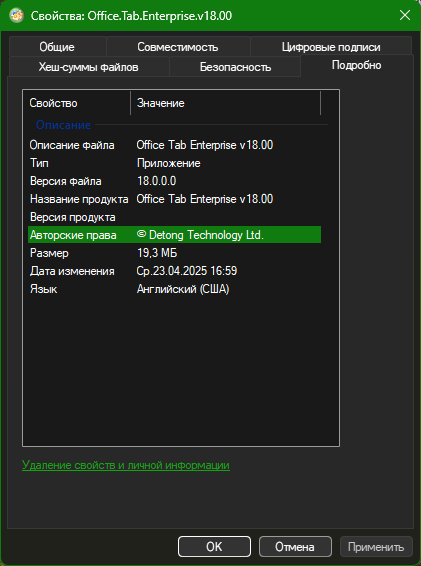Select the Авторские права row label
This screenshot has height=566, width=421.
[73, 235]
